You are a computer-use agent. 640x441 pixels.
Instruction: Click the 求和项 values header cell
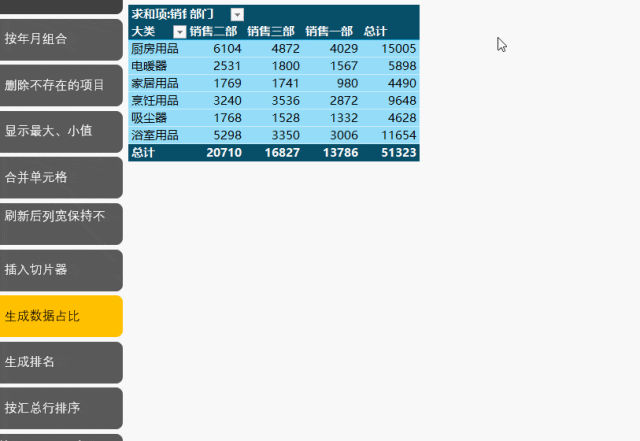(x=159, y=14)
